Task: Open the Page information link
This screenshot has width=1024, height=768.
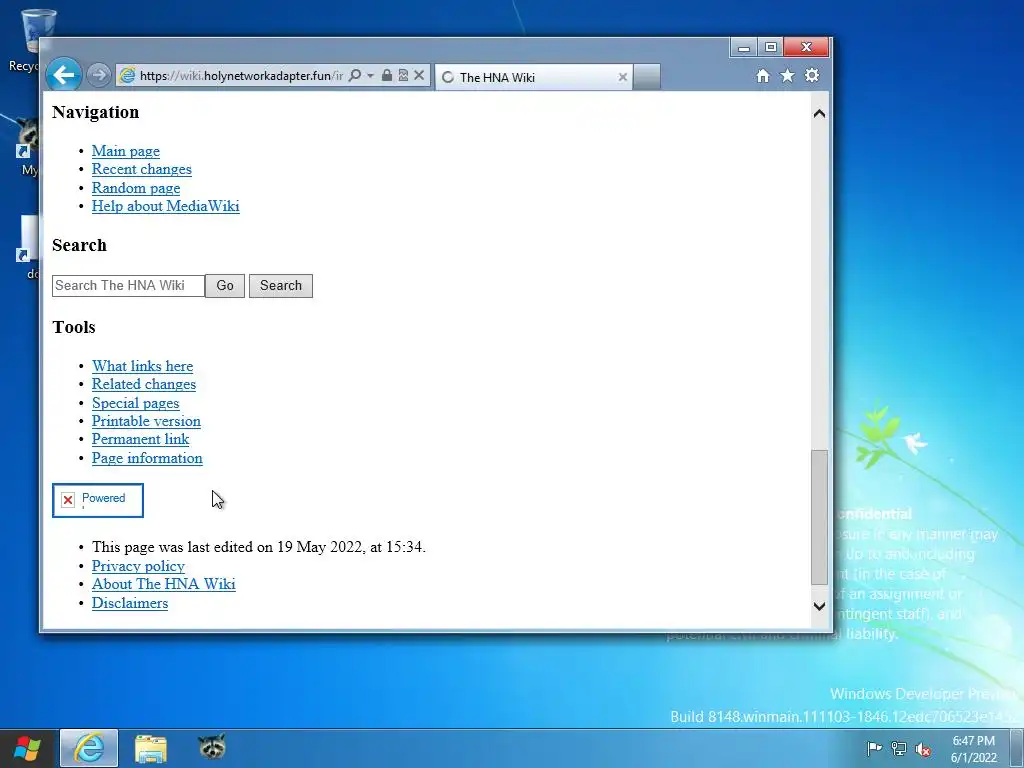Action: click(147, 458)
